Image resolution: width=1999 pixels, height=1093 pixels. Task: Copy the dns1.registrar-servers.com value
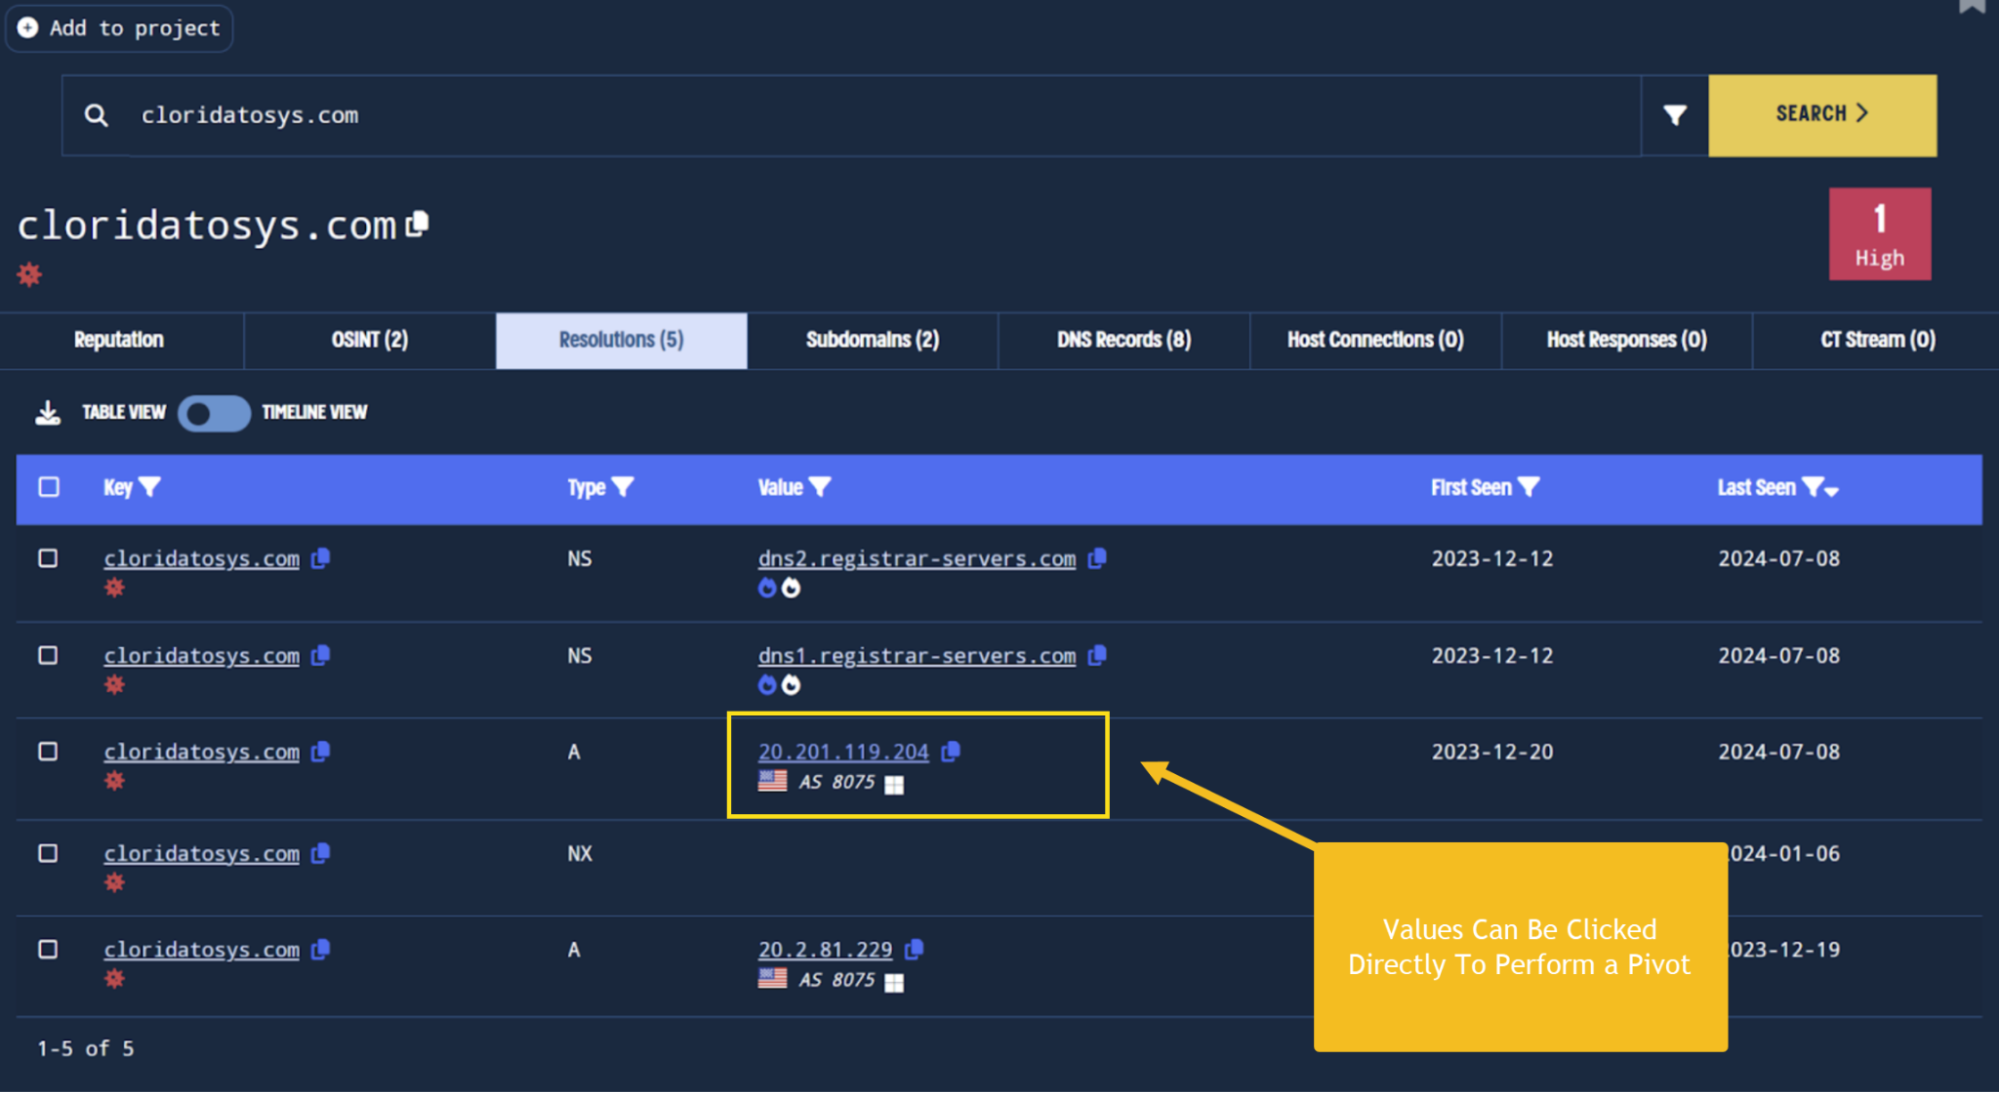point(1097,655)
